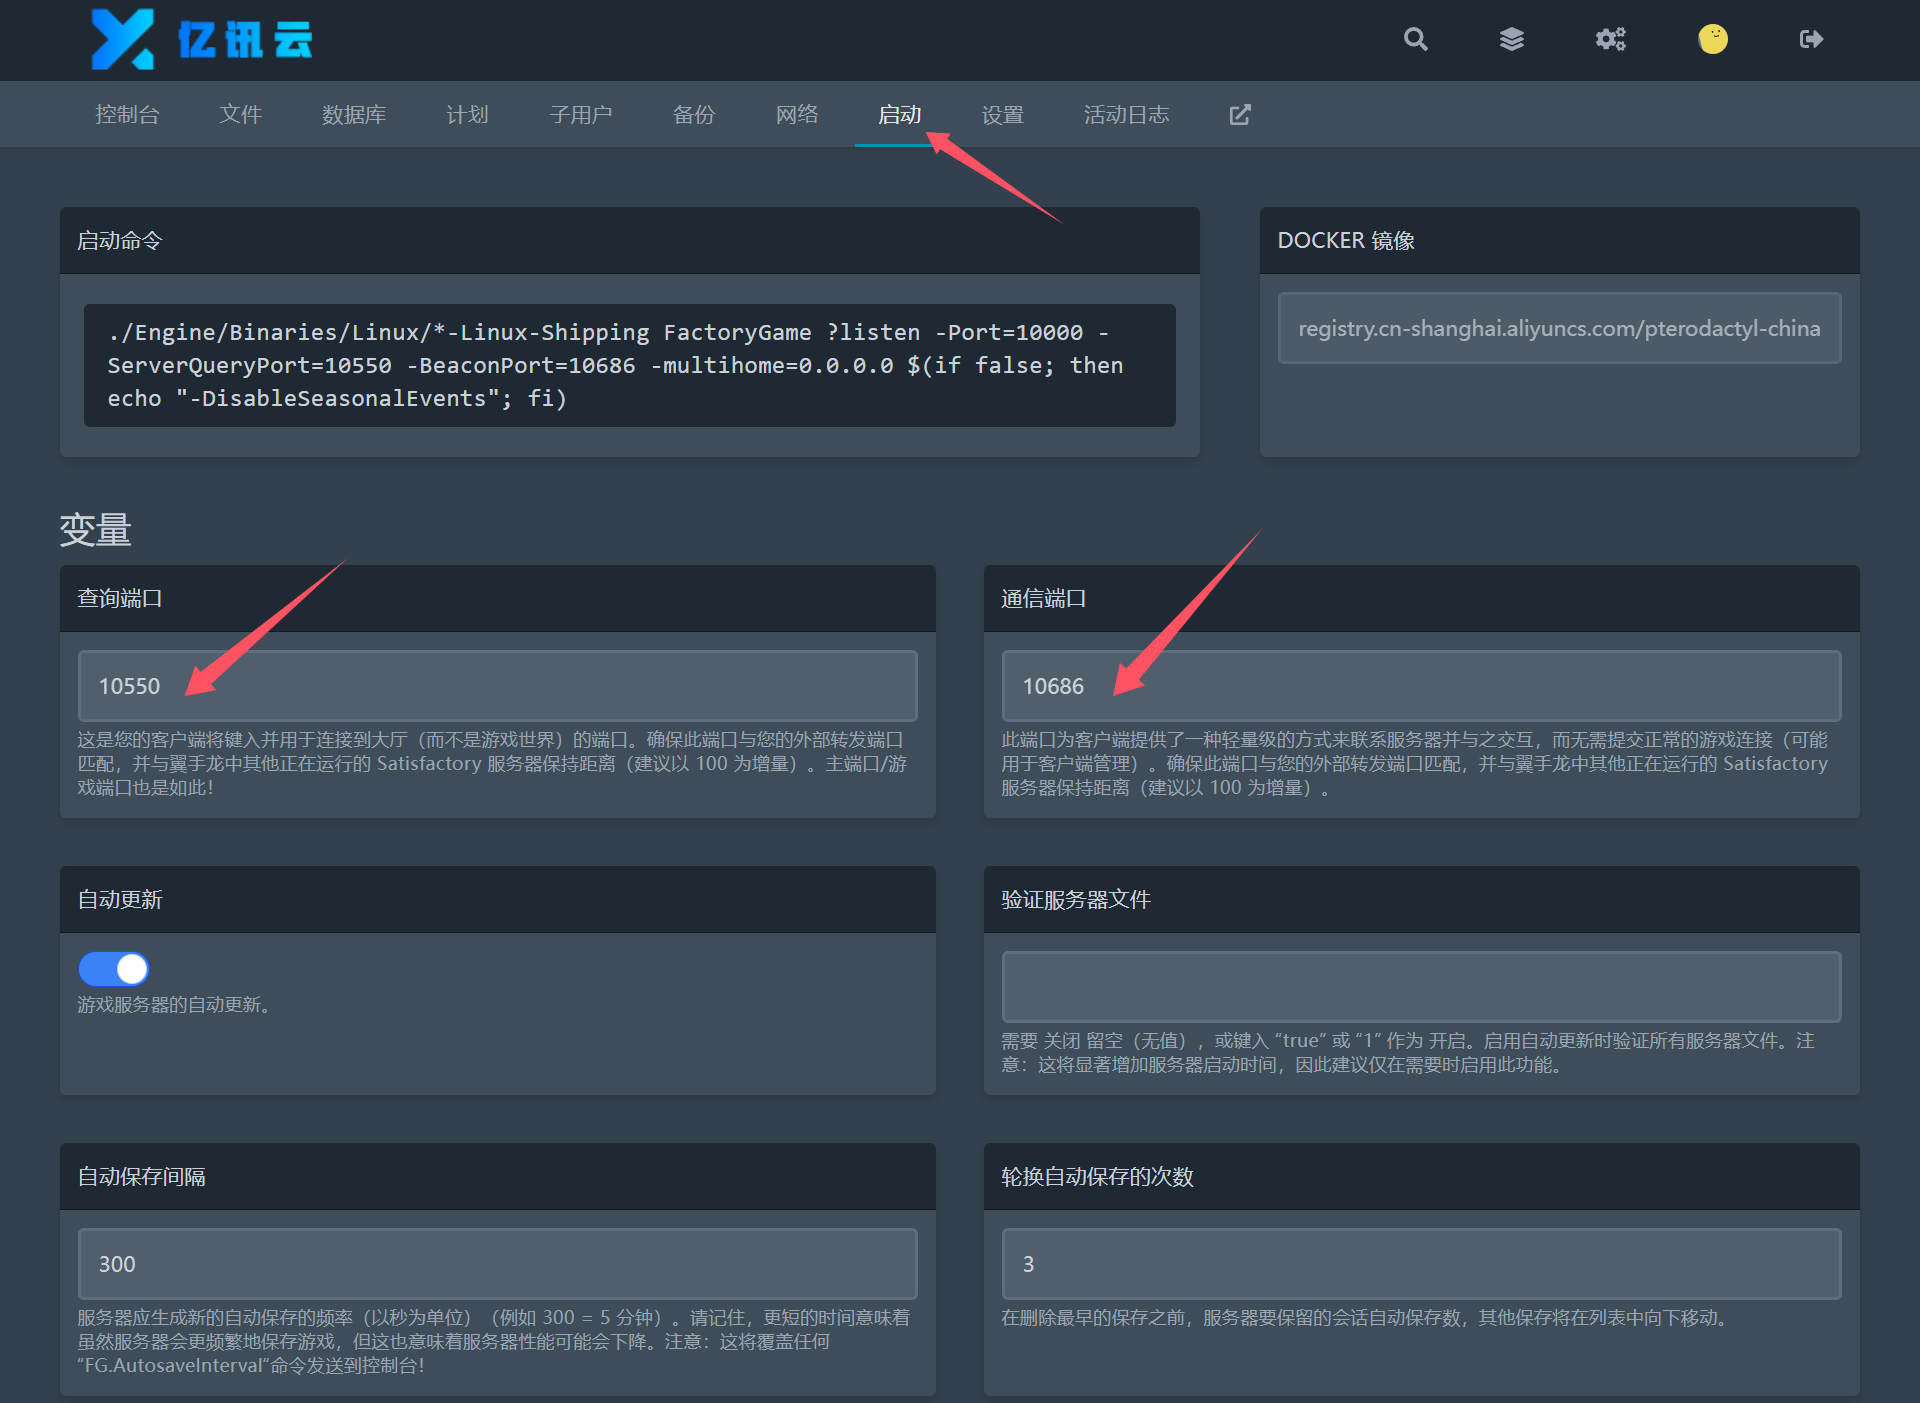
Task: Click the 自动保存间隔 field showing 300
Action: [x=498, y=1264]
